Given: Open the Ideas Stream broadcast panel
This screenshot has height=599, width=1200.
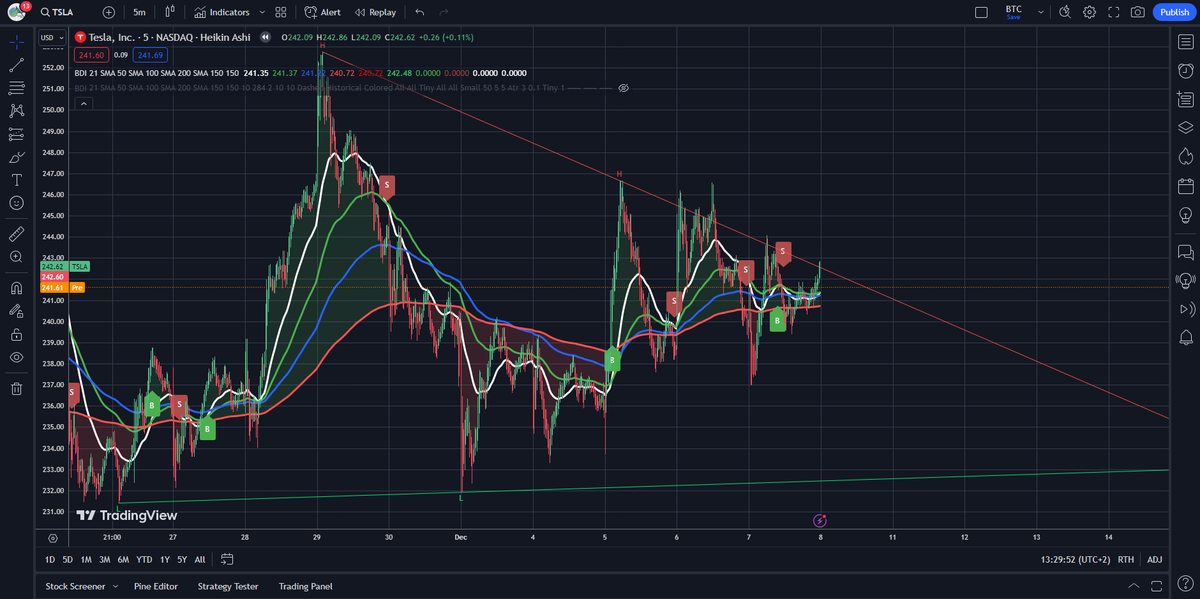Looking at the screenshot, I should pyautogui.click(x=1186, y=280).
